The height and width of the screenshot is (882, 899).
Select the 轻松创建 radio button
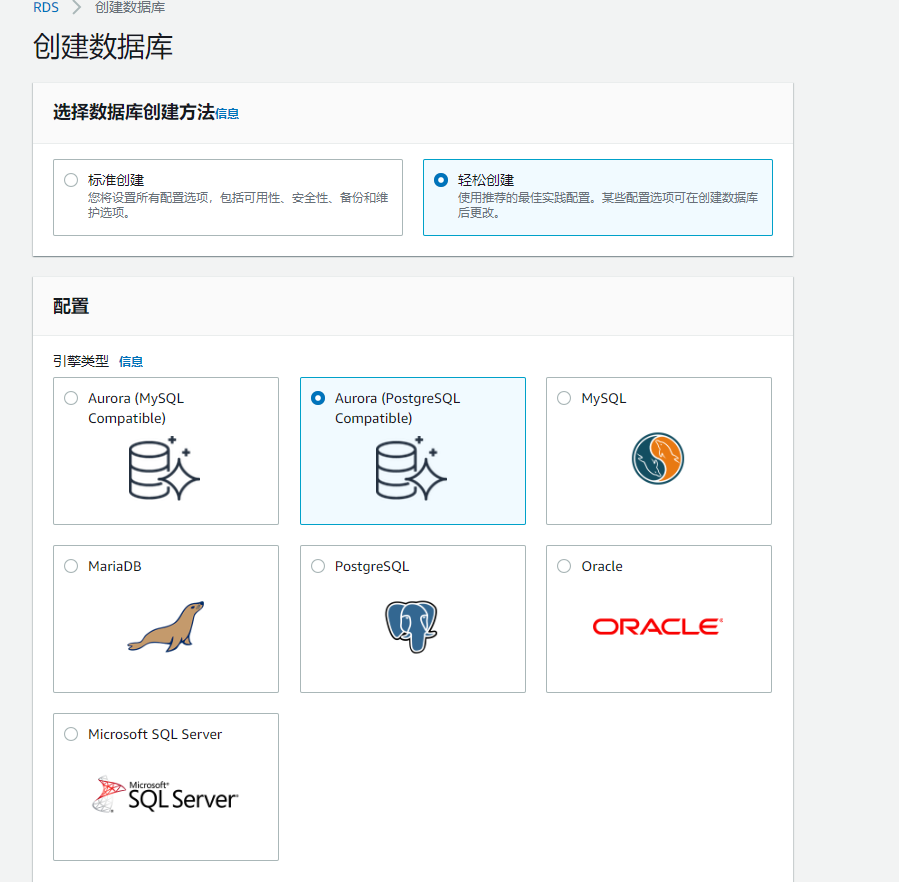coord(441,180)
